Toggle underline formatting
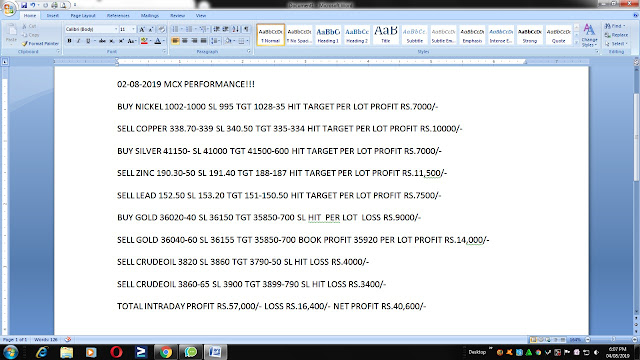Image resolution: width=640 pixels, height=360 pixels. [x=88, y=41]
